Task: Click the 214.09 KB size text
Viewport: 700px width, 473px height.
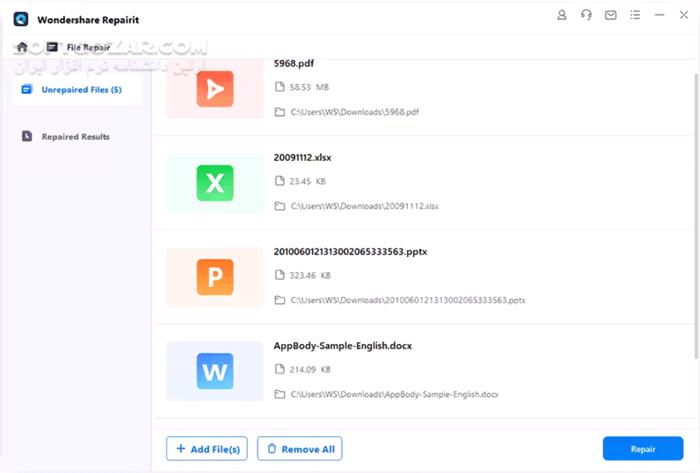Action: click(310, 369)
